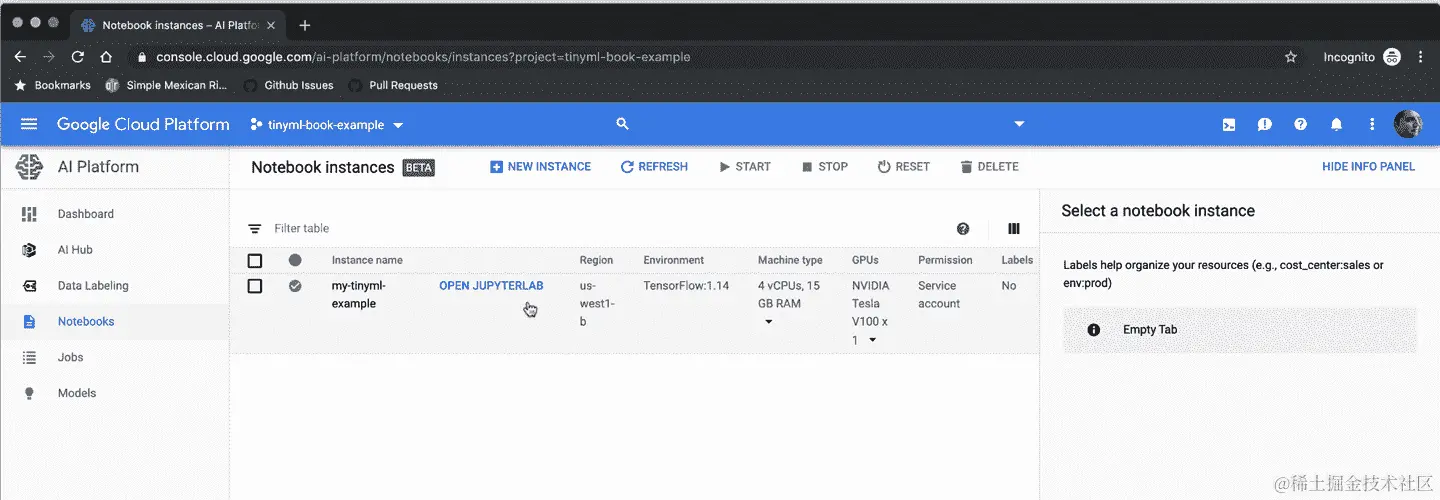Click OPEN JUPYTERLAB link
Image resolution: width=1440 pixels, height=500 pixels.
click(491, 286)
